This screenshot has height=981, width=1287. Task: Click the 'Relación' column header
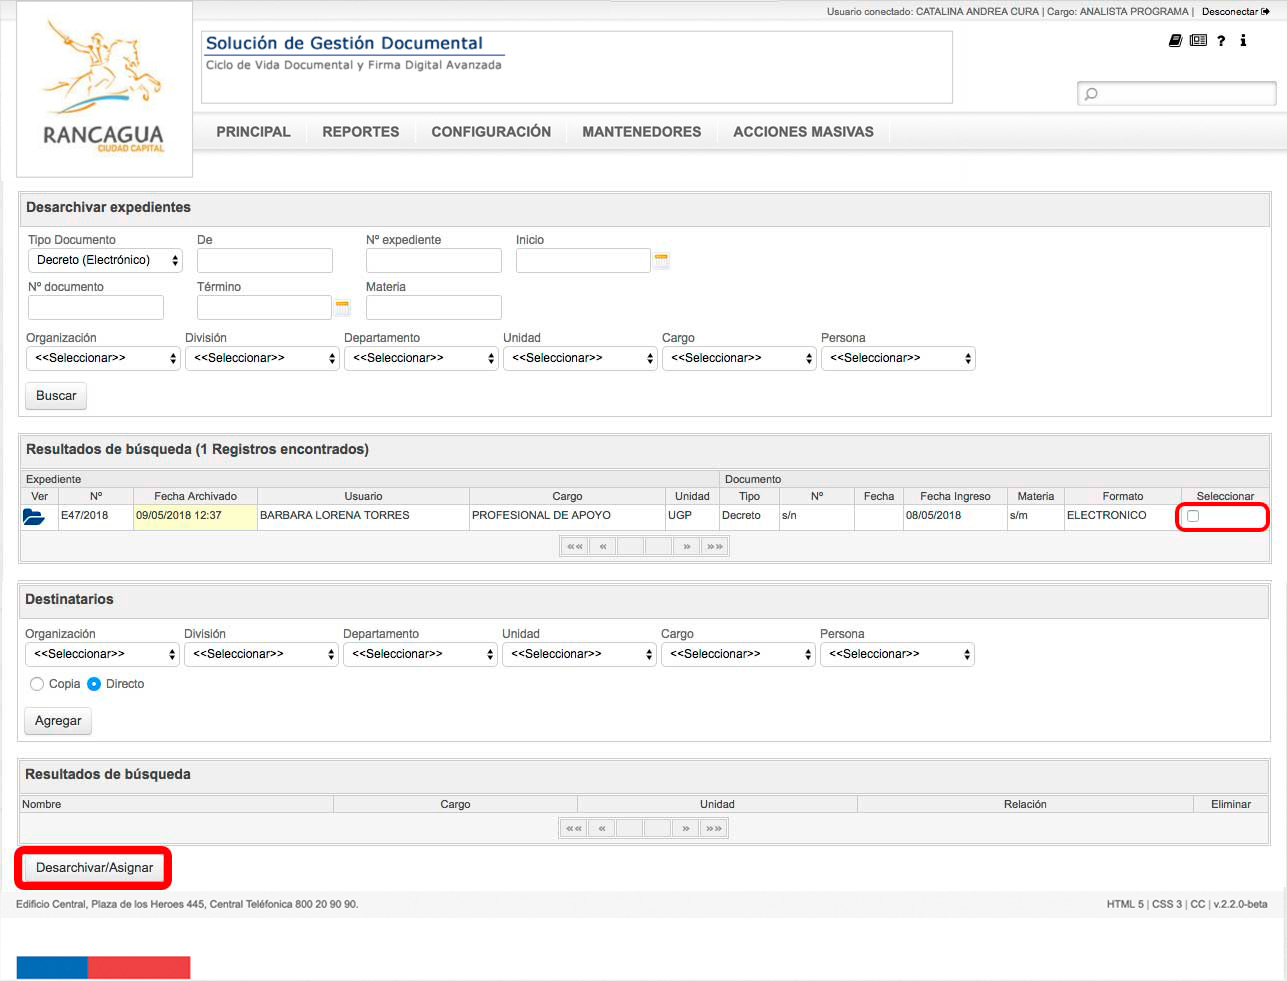click(1025, 804)
